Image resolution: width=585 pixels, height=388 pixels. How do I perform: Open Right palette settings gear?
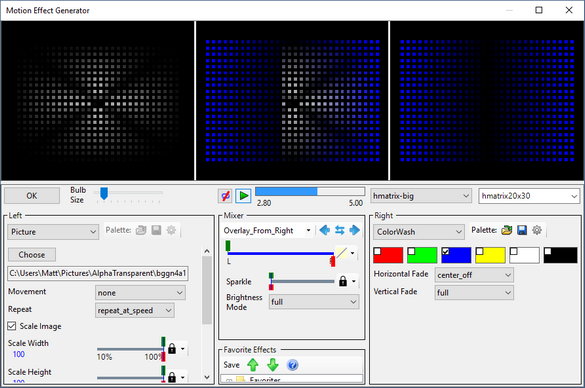[x=537, y=230]
